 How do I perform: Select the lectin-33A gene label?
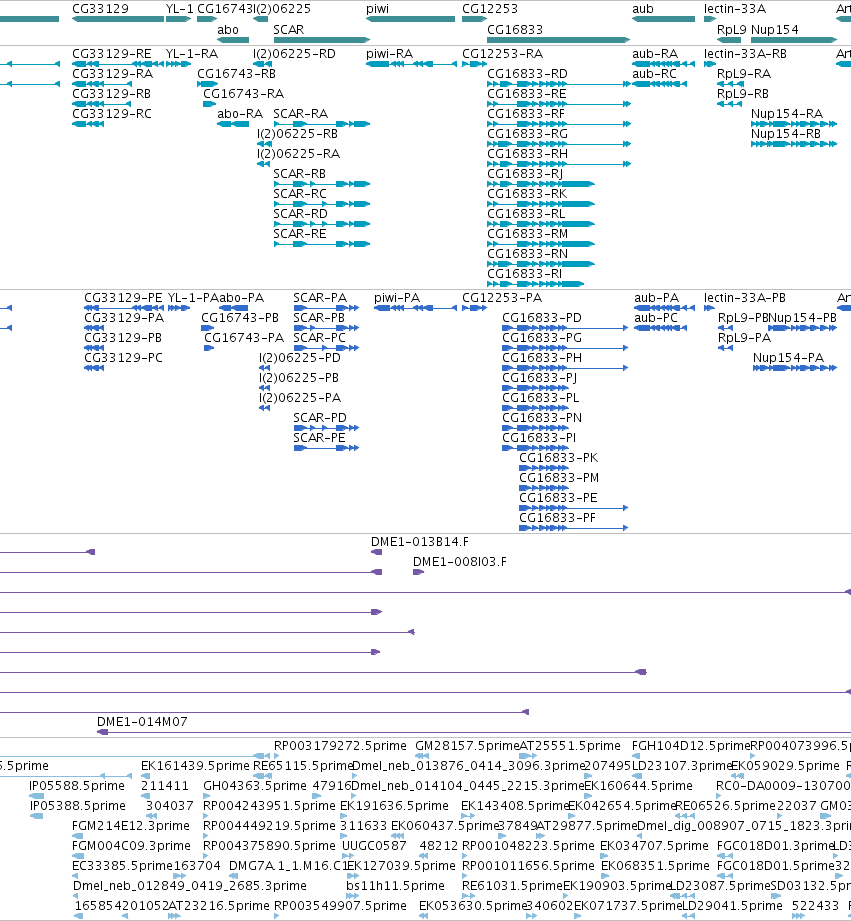coord(735,9)
